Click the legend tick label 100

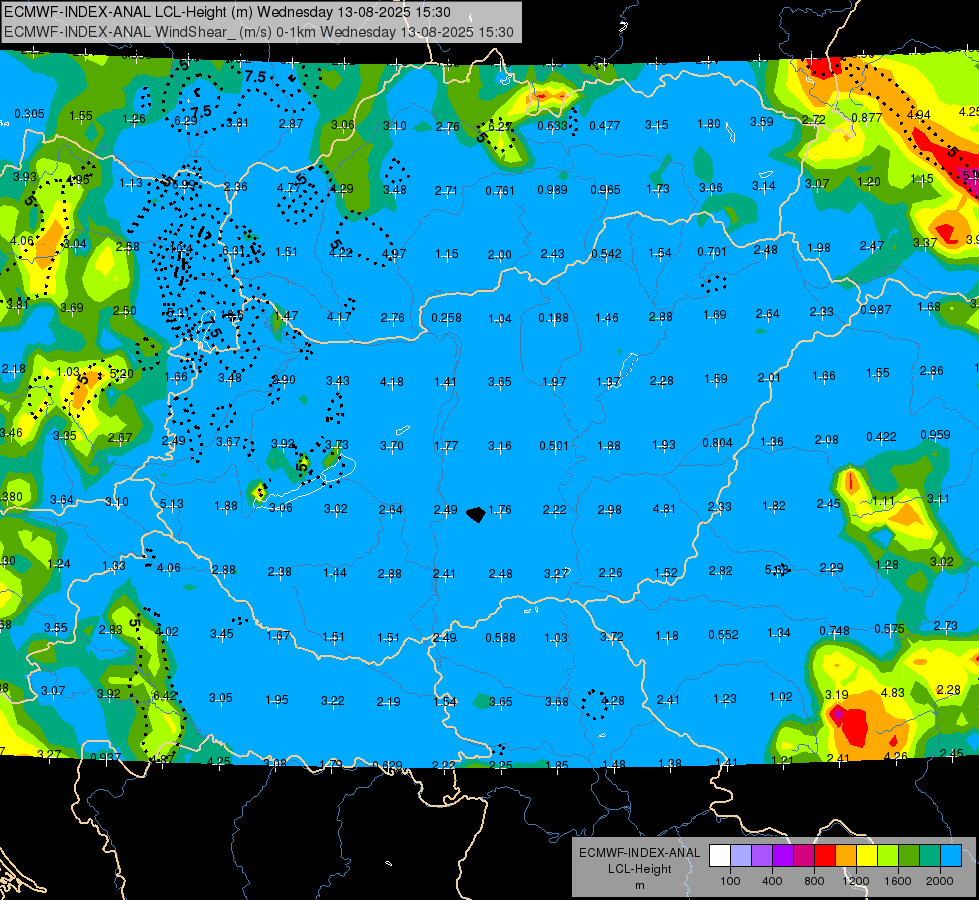pyautogui.click(x=730, y=881)
